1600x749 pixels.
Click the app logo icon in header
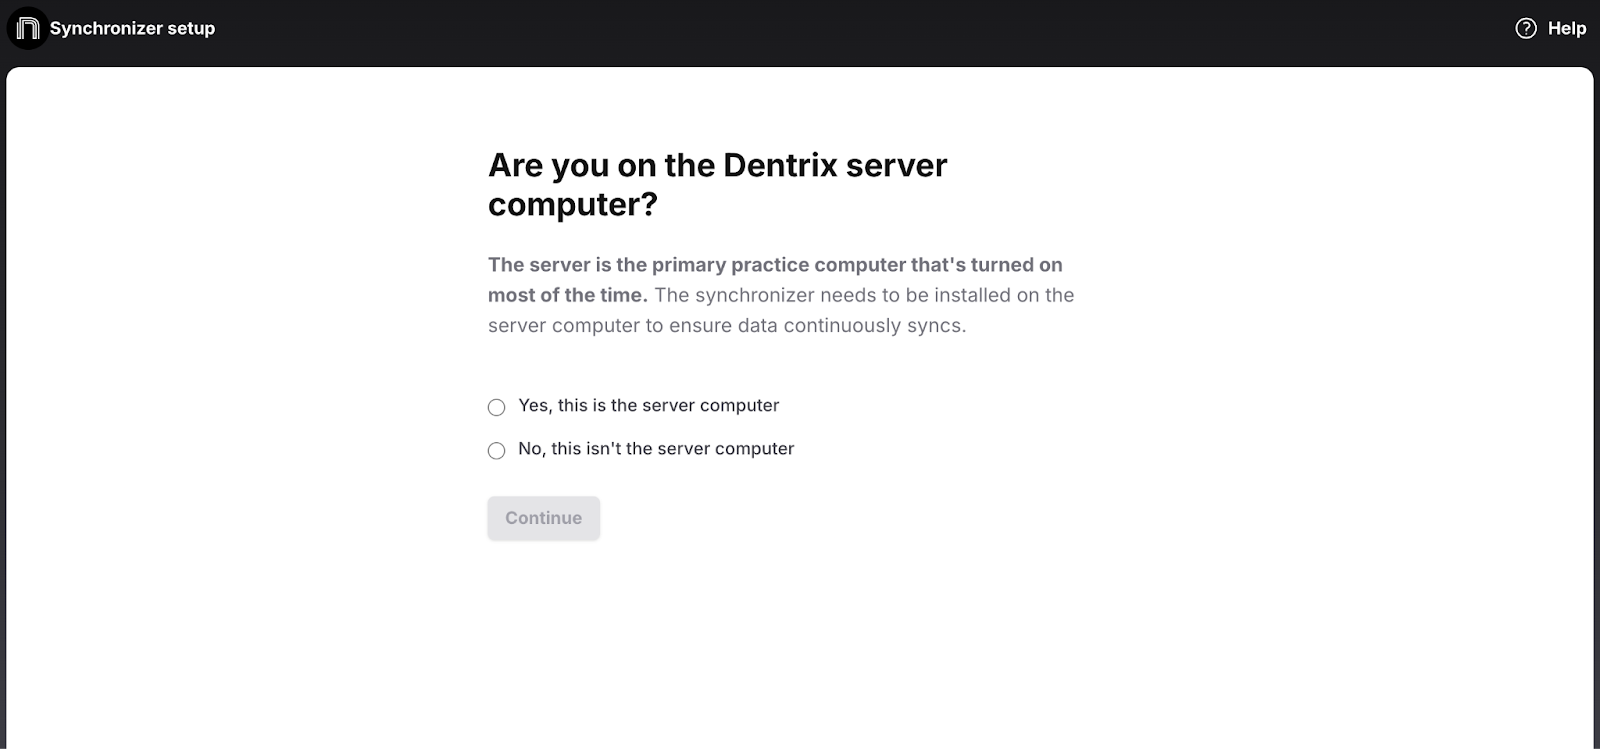pyautogui.click(x=27, y=28)
